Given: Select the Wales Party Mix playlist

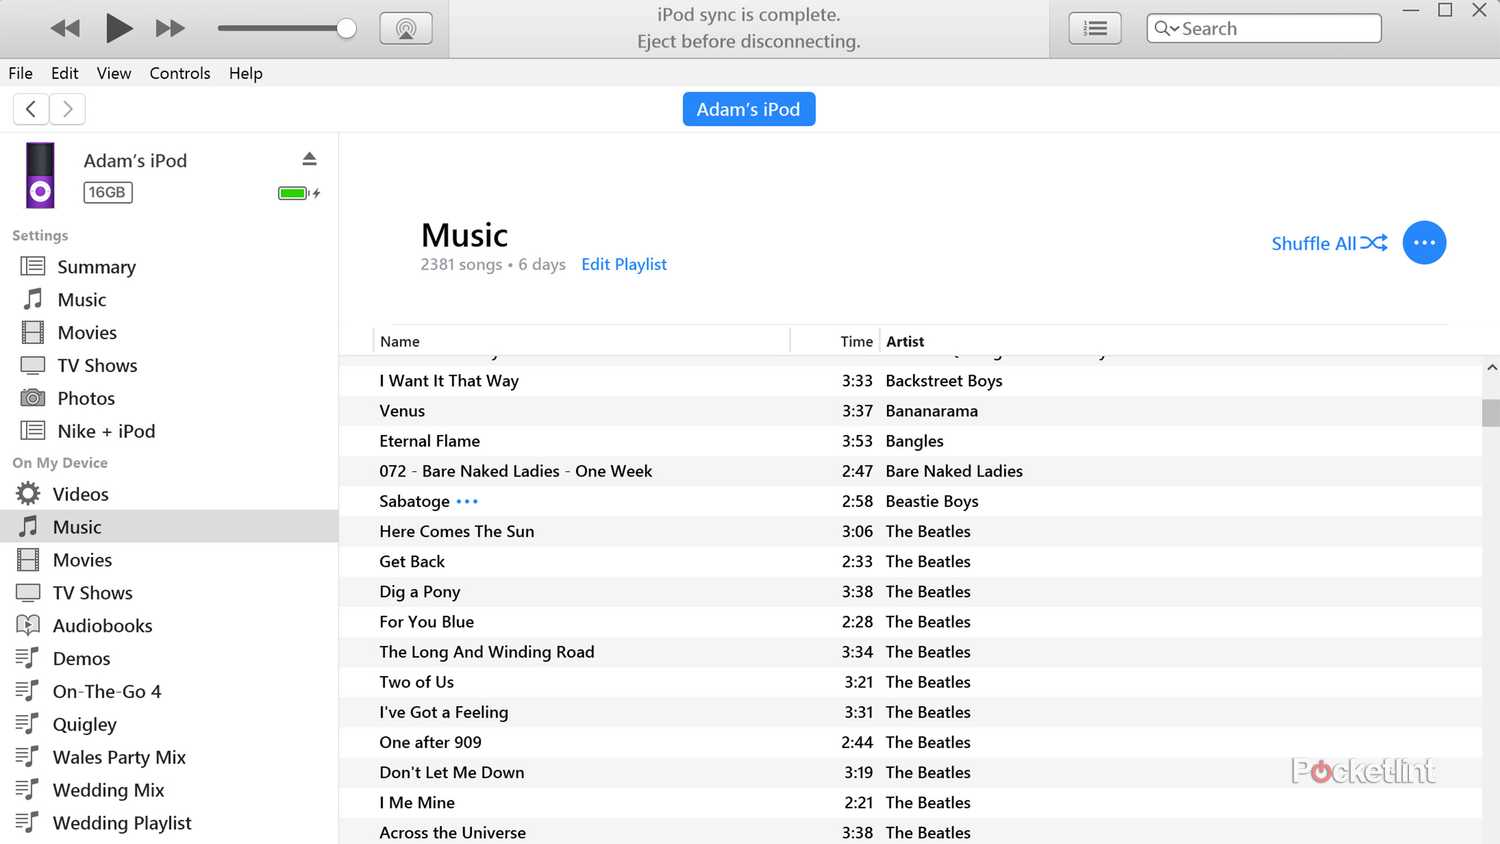Looking at the screenshot, I should tap(119, 757).
